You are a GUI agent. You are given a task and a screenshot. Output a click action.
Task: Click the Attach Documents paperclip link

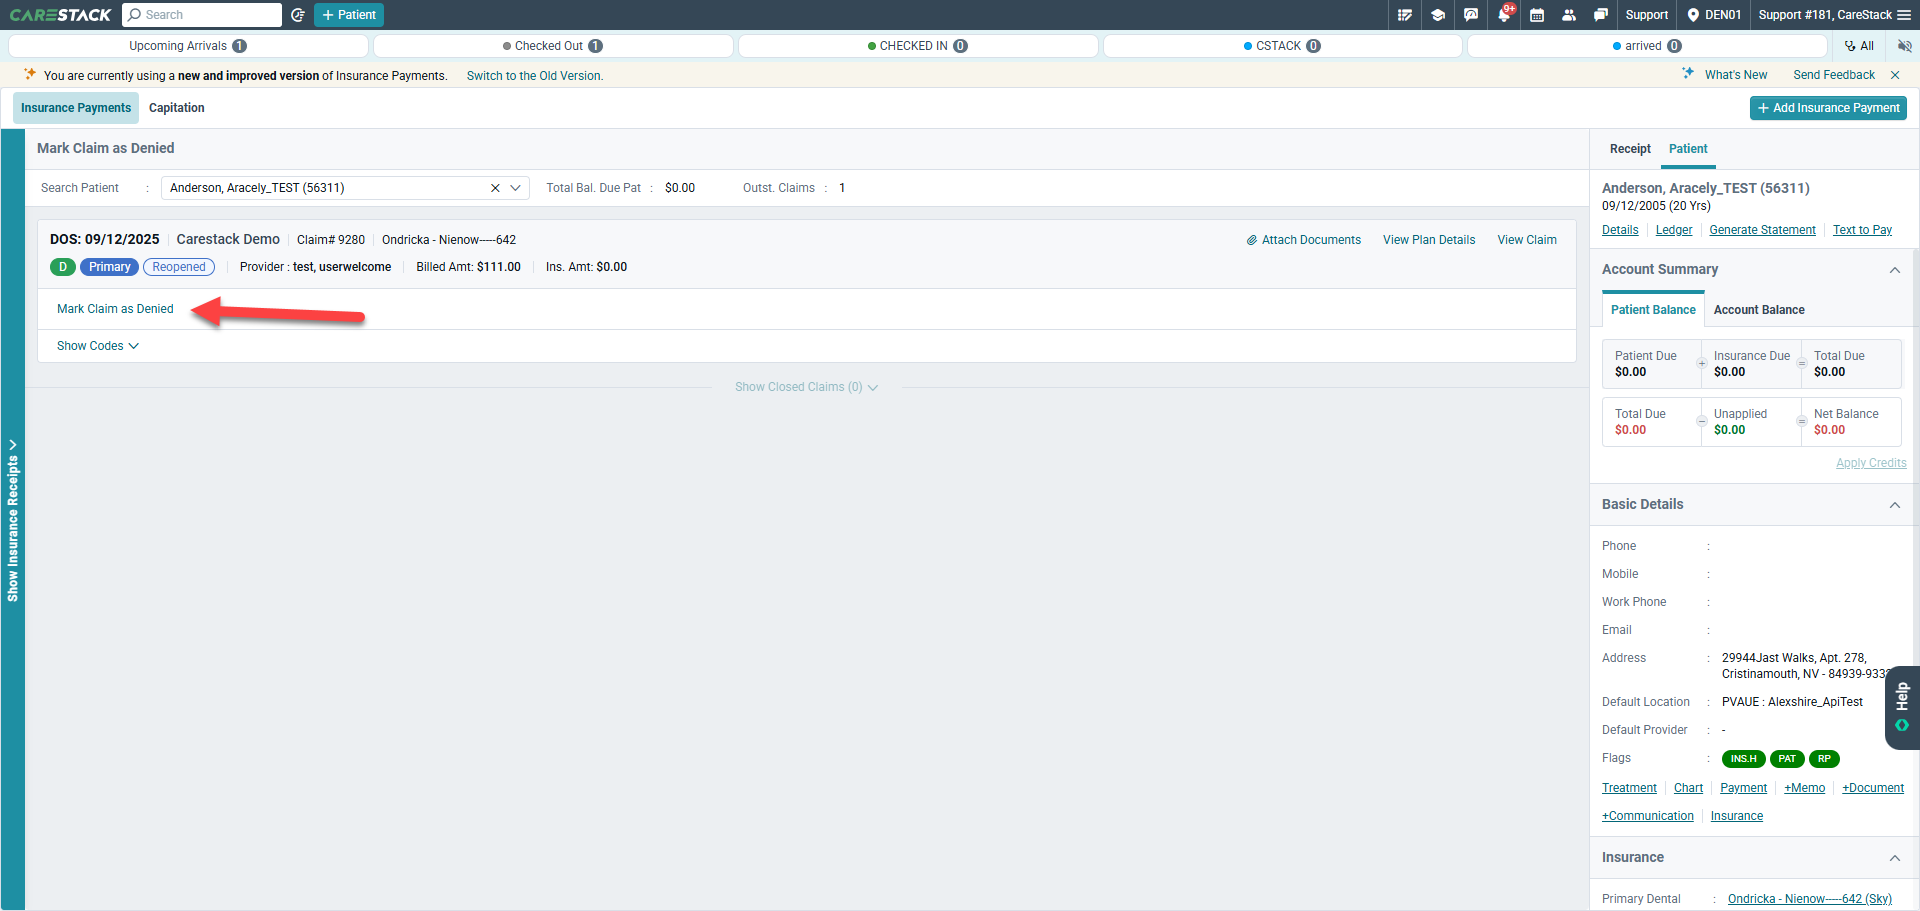(1304, 240)
